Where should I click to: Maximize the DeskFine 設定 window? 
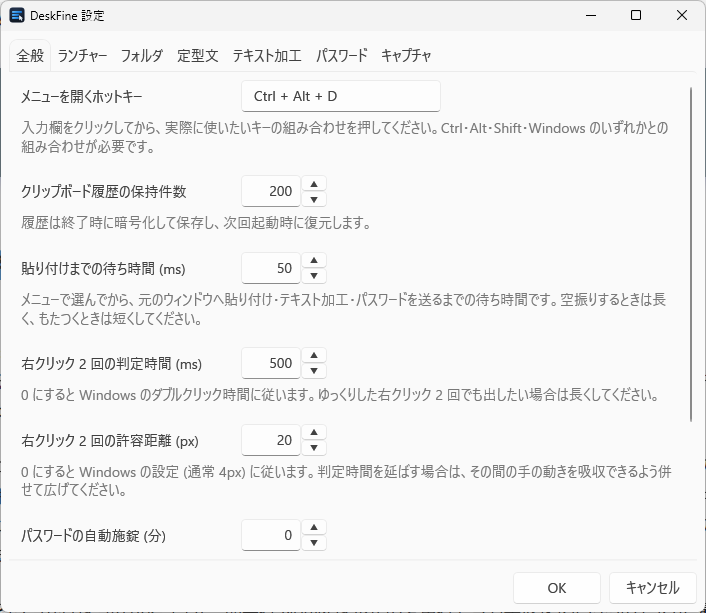click(x=636, y=15)
